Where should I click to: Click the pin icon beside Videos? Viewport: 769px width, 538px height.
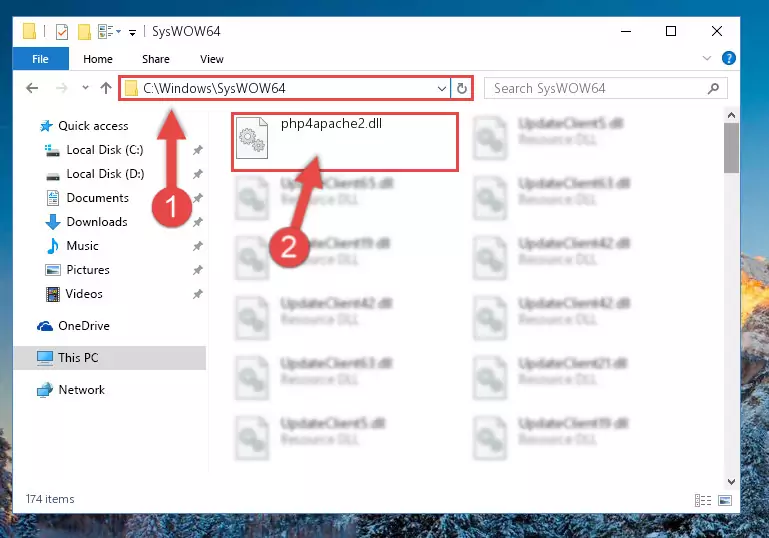198,294
